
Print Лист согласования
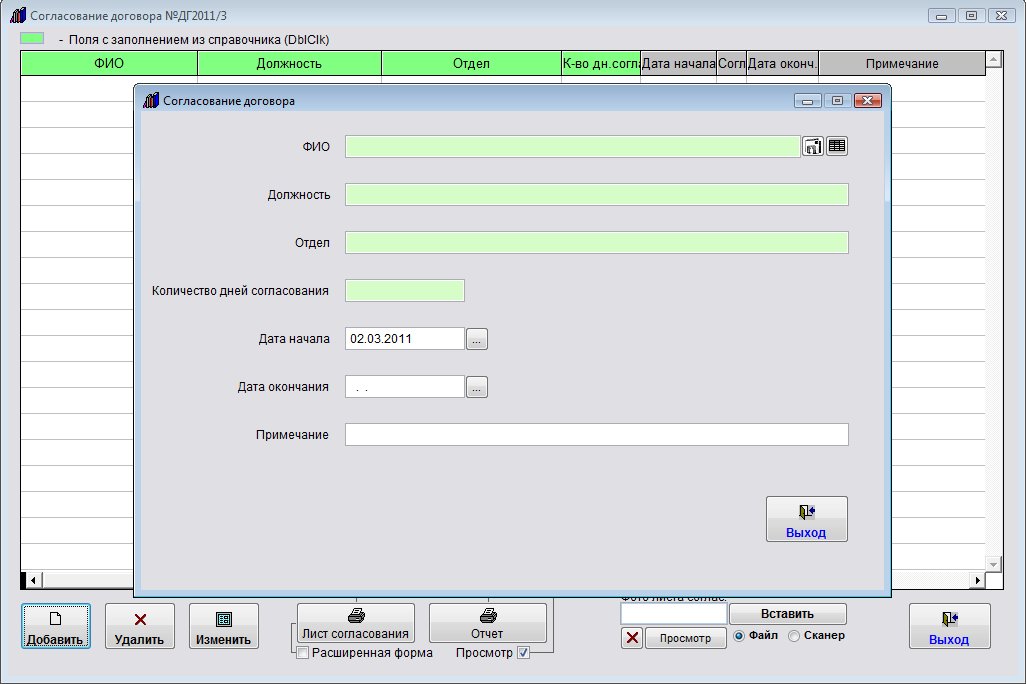coord(356,623)
